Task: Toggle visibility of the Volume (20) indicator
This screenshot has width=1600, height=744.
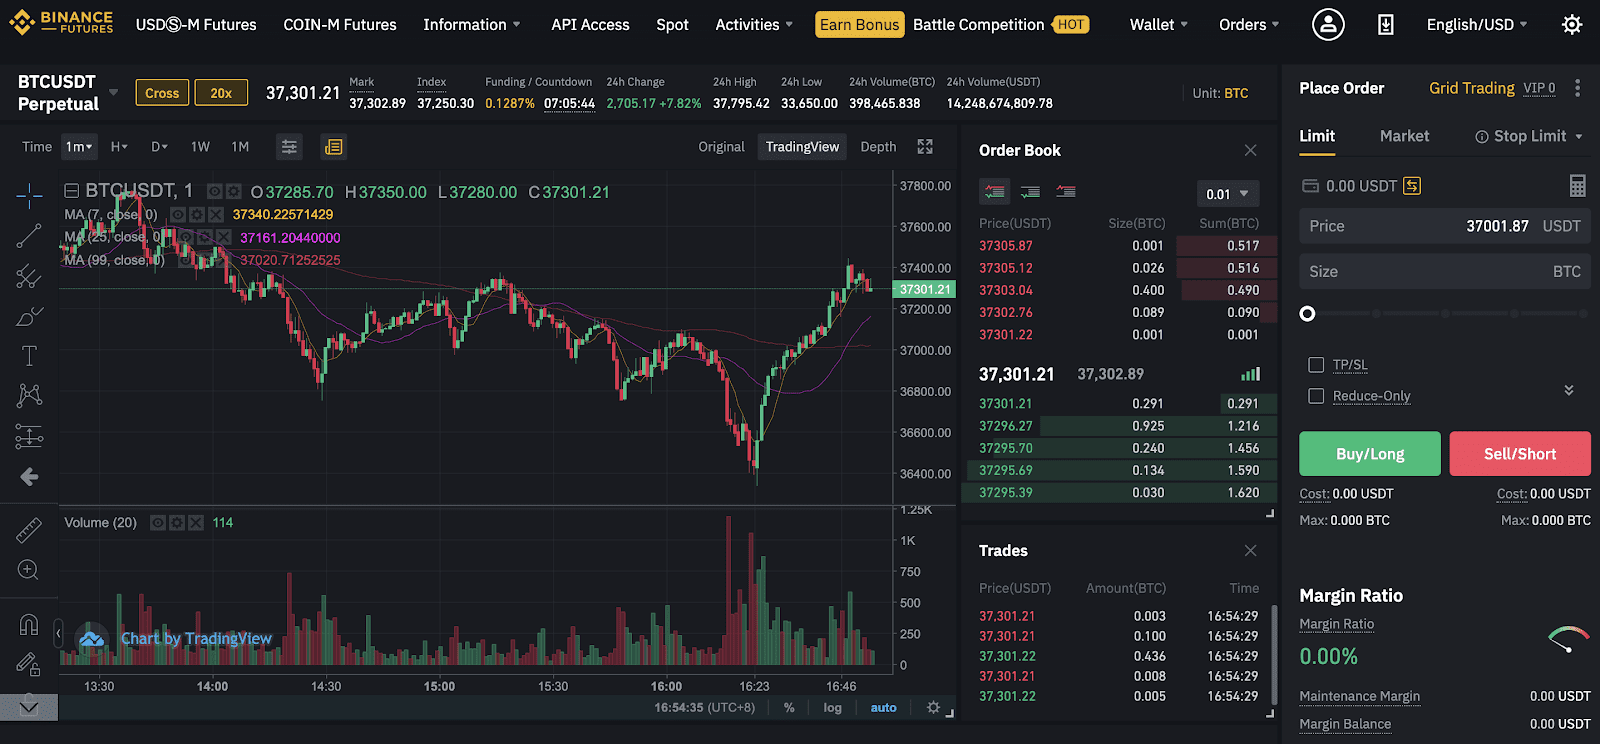Action: coord(158,522)
